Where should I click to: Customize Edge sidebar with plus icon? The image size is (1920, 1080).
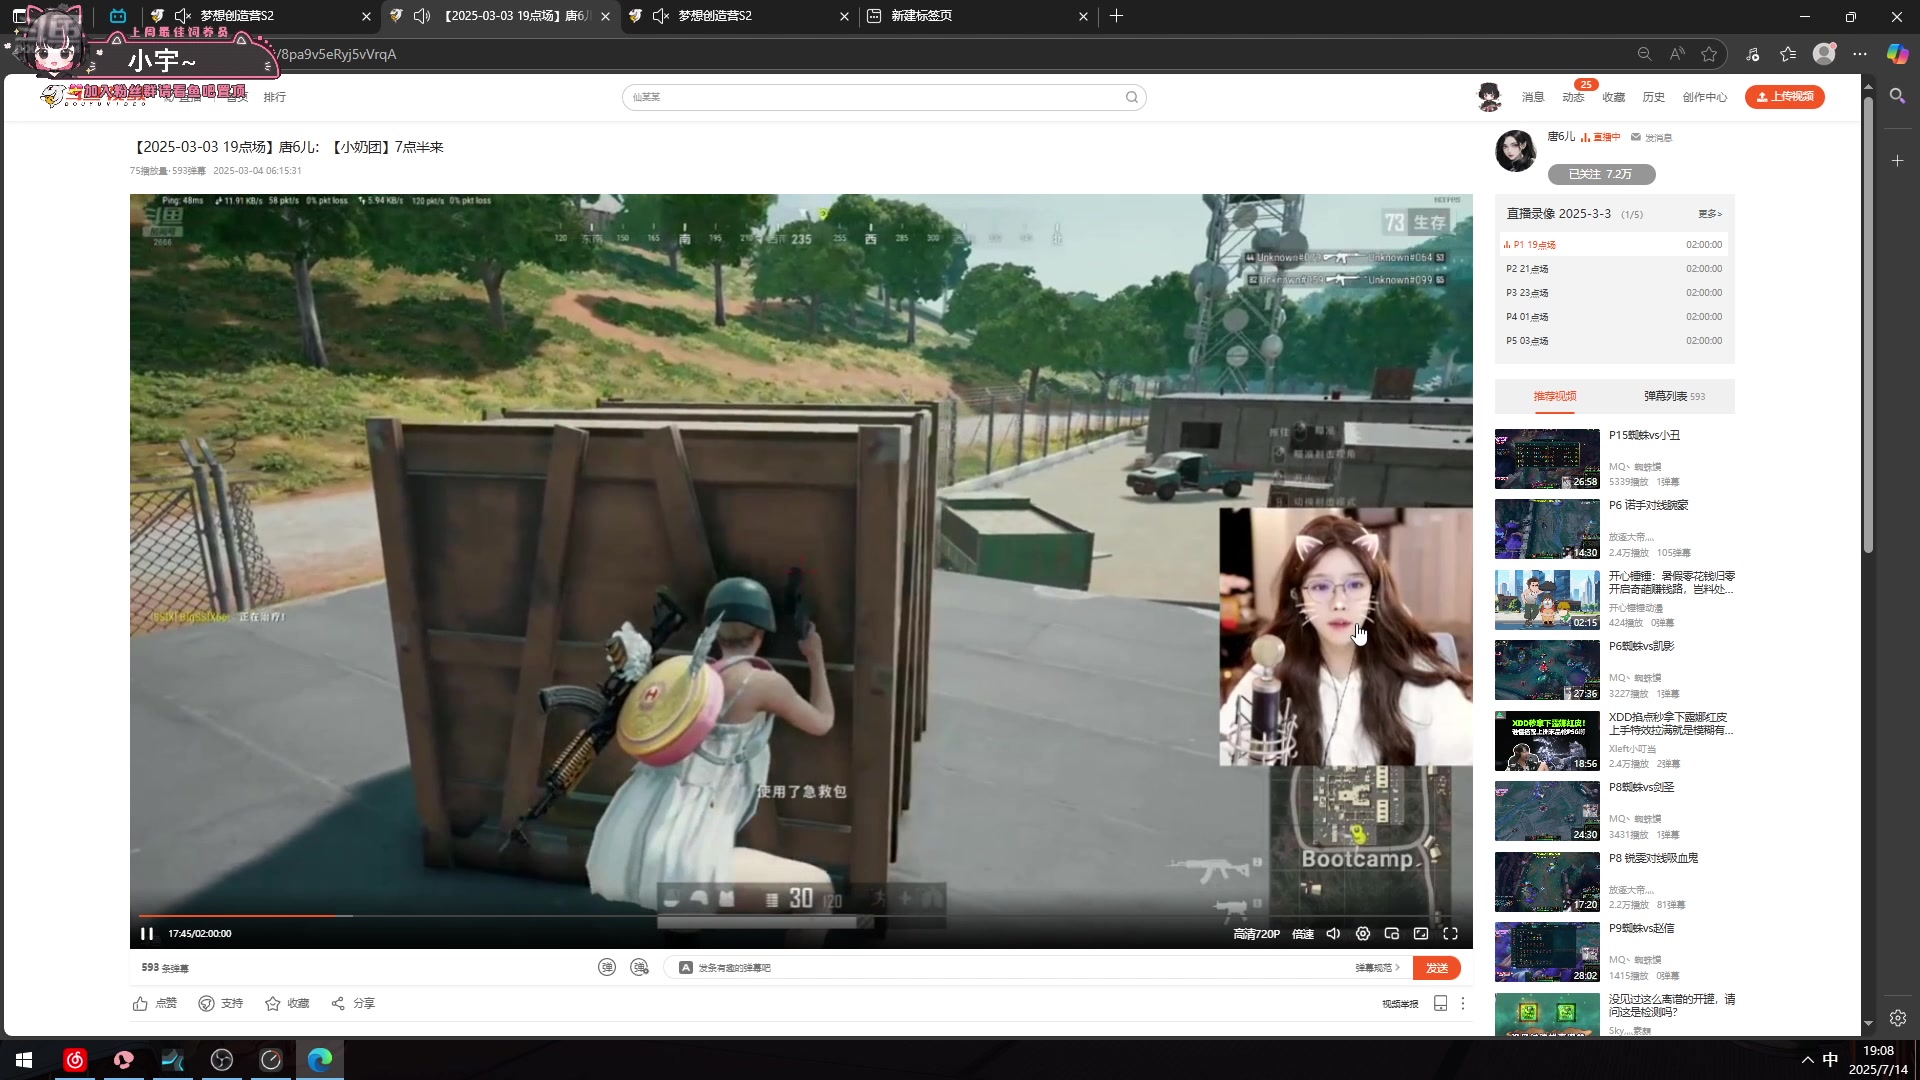tap(1897, 161)
